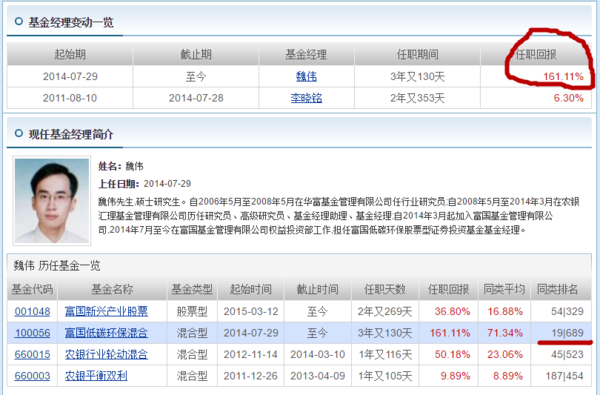Select tenure 2年又269天
This screenshot has height=395, width=600.
[x=385, y=311]
